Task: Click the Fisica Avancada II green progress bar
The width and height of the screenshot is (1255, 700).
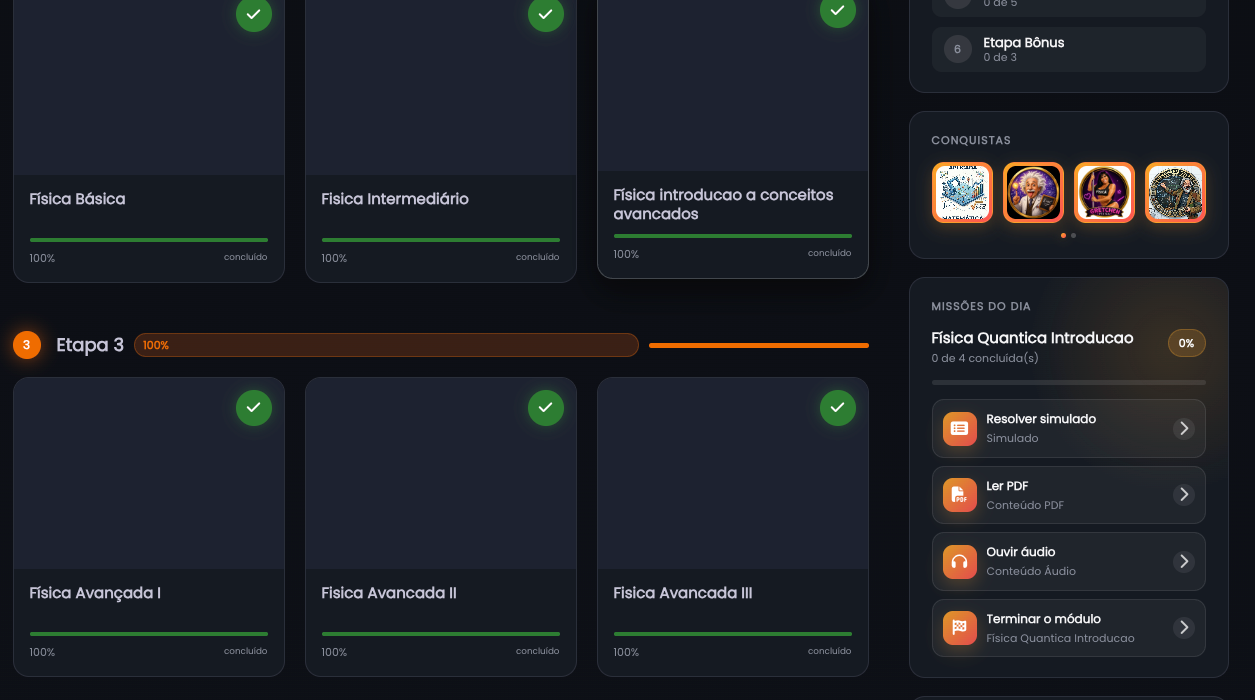Action: coord(441,634)
